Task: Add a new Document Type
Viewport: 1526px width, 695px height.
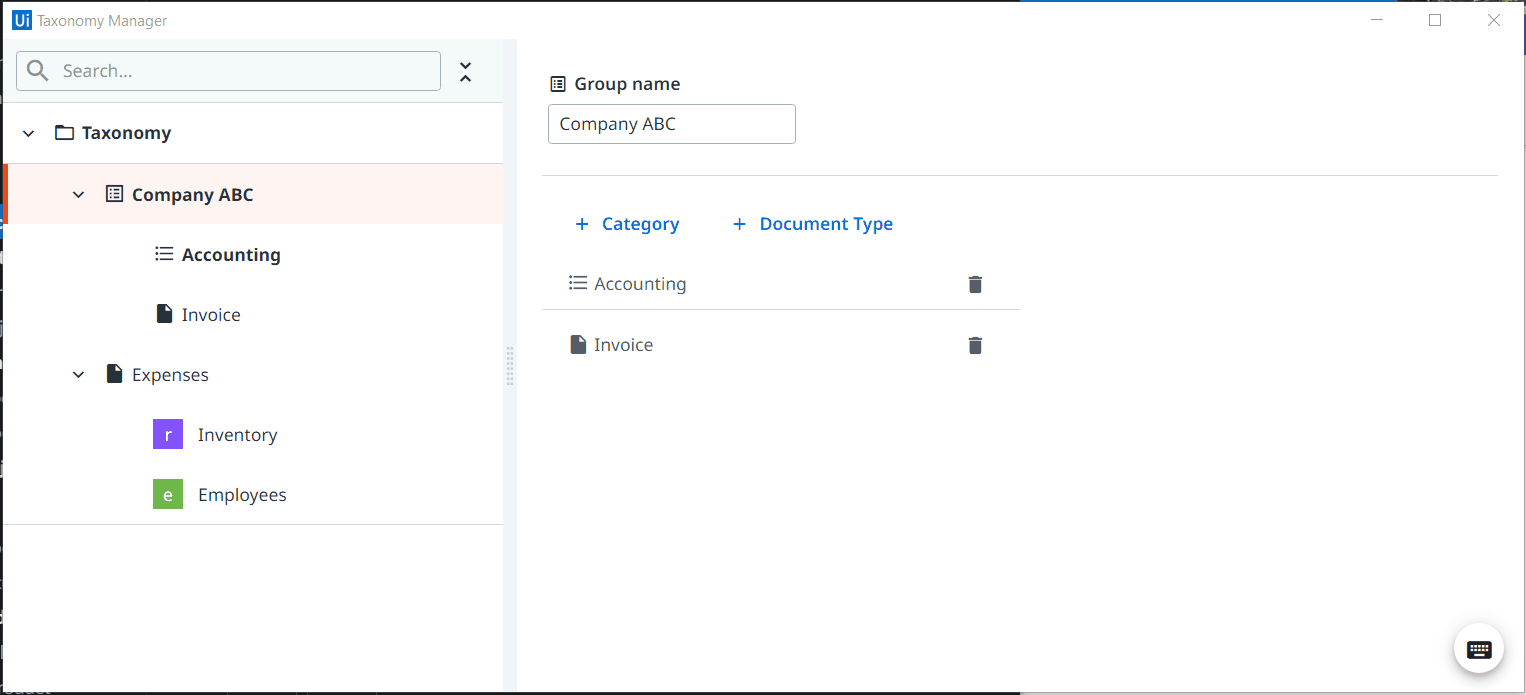Action: pos(812,224)
